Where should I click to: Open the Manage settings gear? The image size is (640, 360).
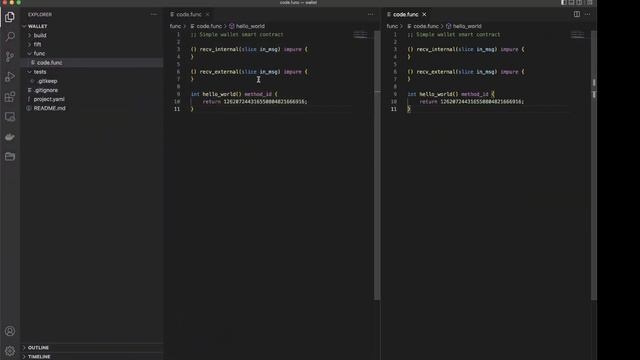coord(10,351)
